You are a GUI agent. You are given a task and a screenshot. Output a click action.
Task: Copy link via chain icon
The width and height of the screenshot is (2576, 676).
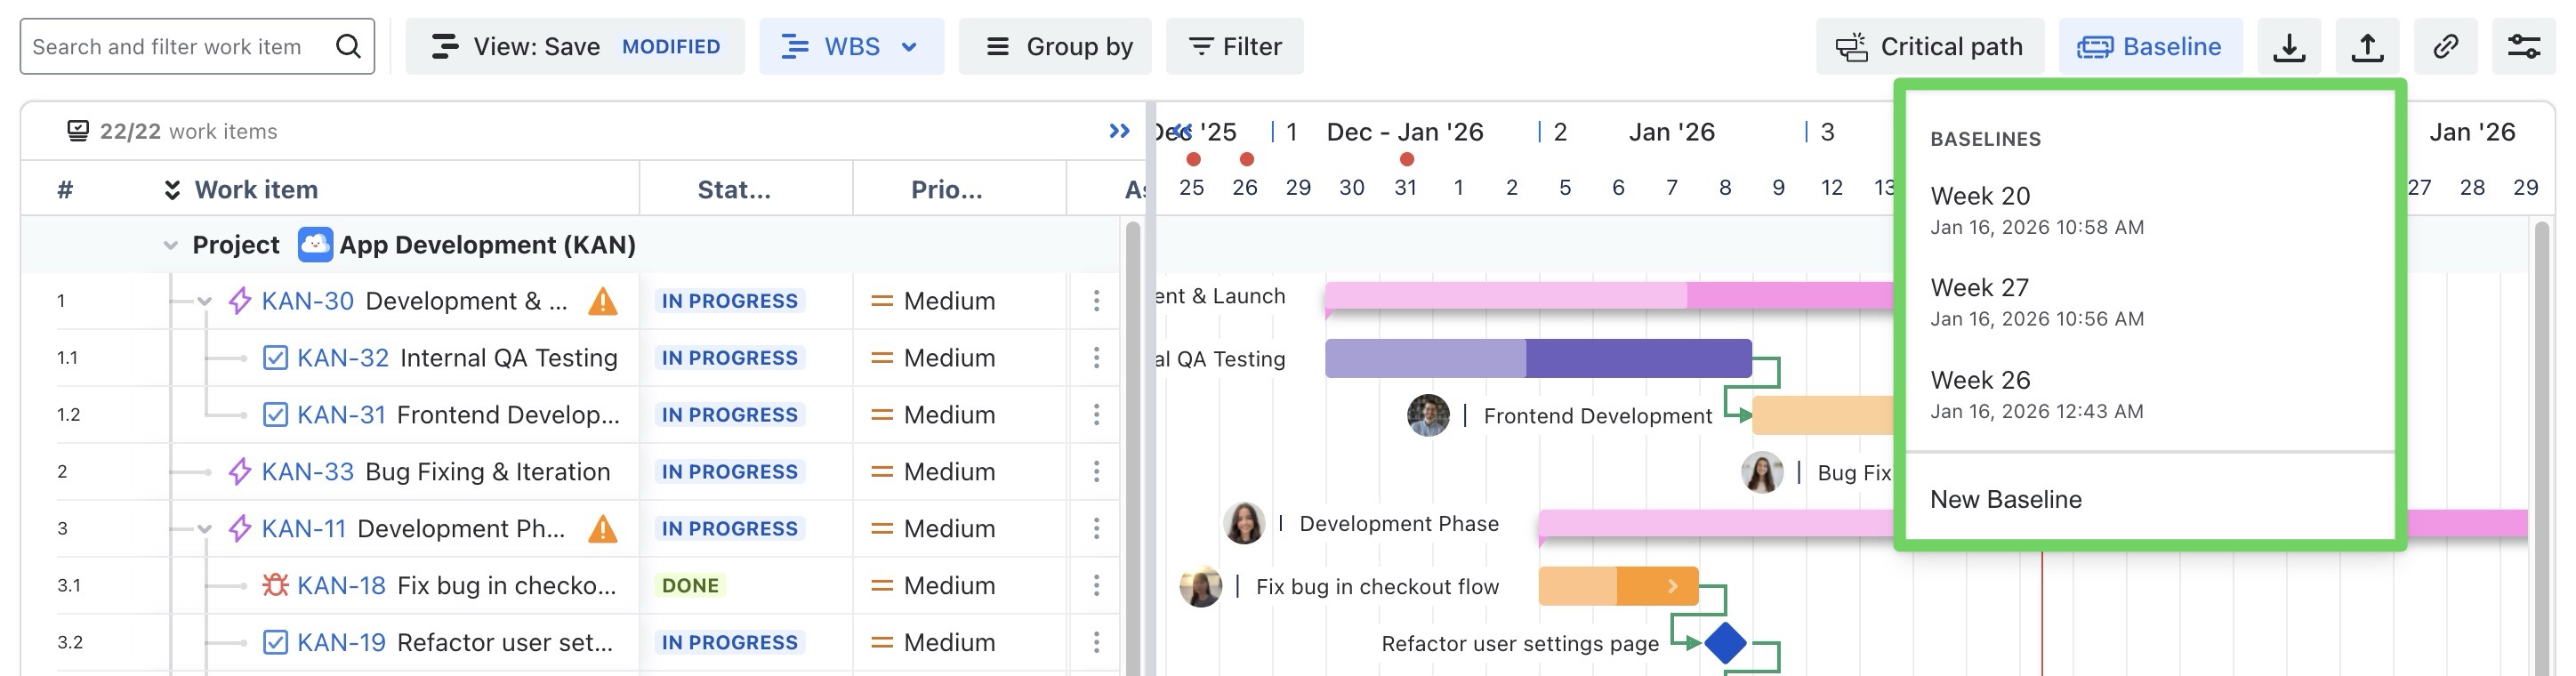coord(2445,47)
